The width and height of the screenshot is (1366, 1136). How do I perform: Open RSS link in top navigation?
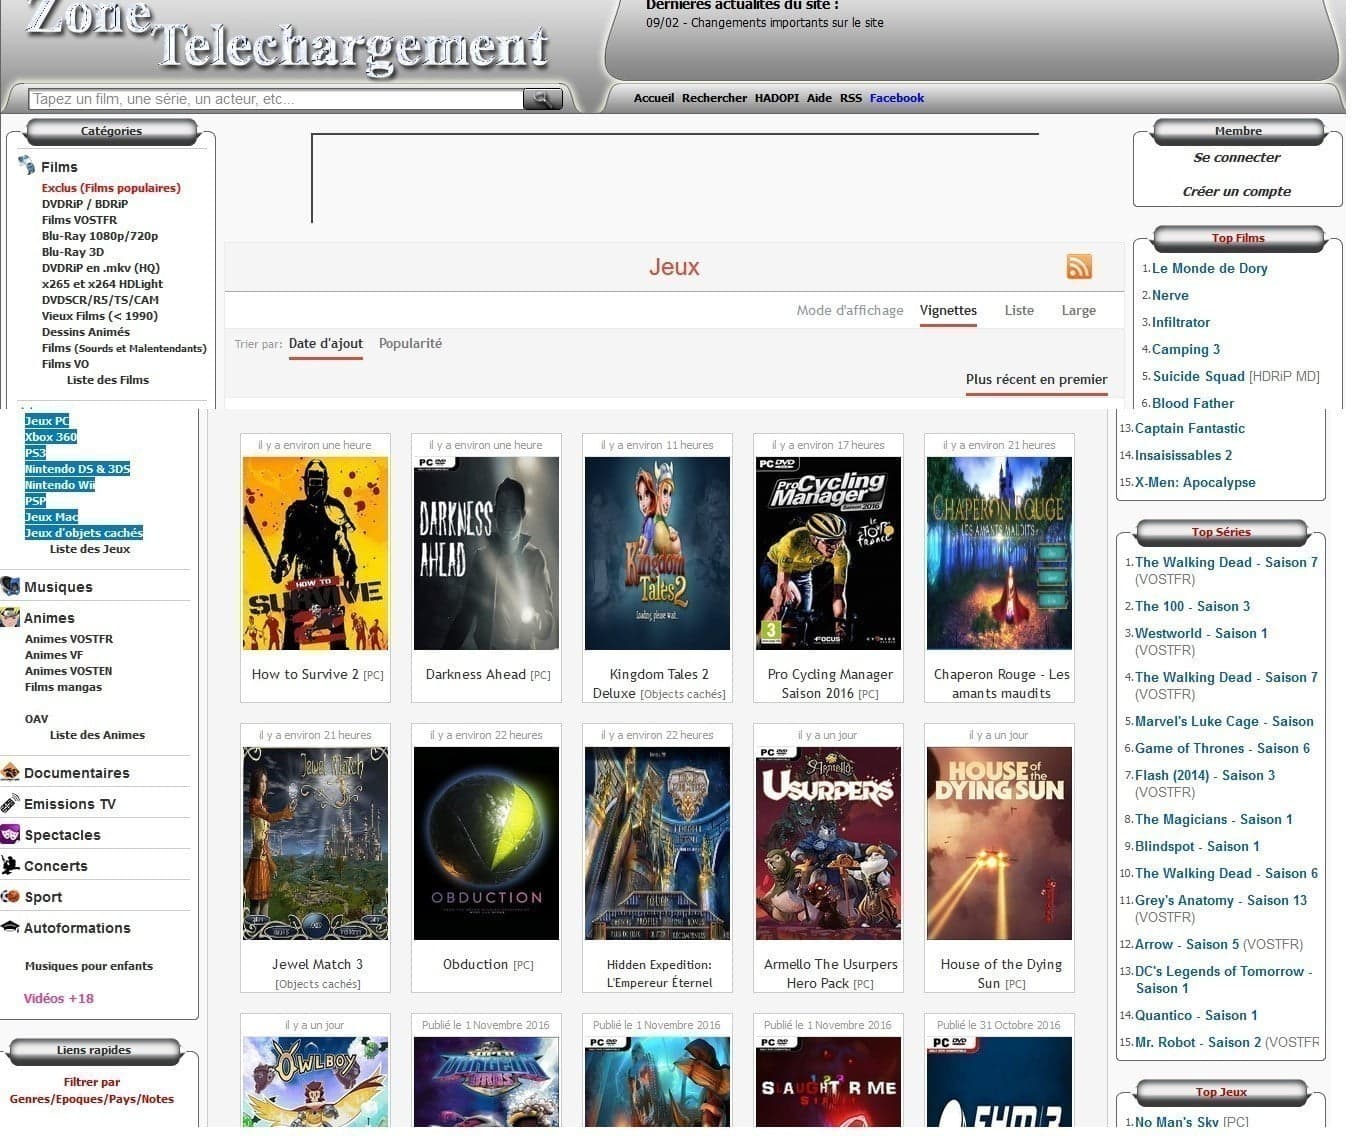[851, 98]
